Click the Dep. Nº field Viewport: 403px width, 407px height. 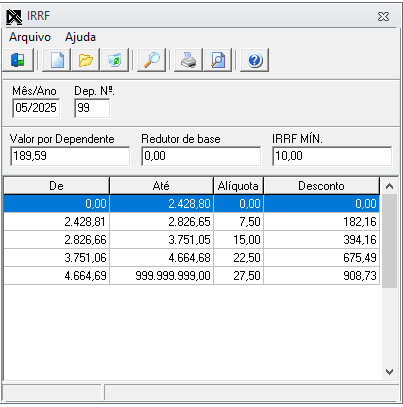(92, 108)
